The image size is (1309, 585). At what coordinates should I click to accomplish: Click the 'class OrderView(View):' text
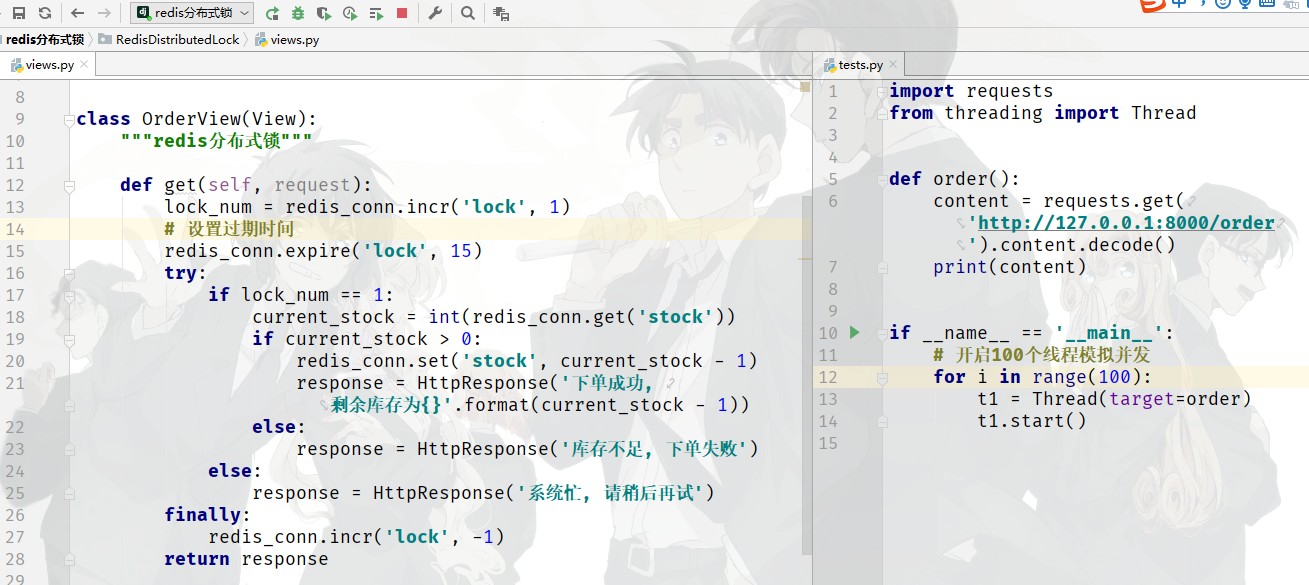click(x=196, y=119)
